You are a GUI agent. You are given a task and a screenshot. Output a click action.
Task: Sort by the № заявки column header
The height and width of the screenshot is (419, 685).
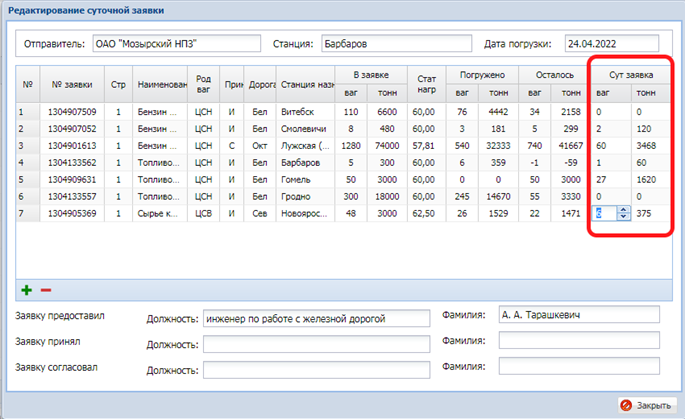point(72,84)
